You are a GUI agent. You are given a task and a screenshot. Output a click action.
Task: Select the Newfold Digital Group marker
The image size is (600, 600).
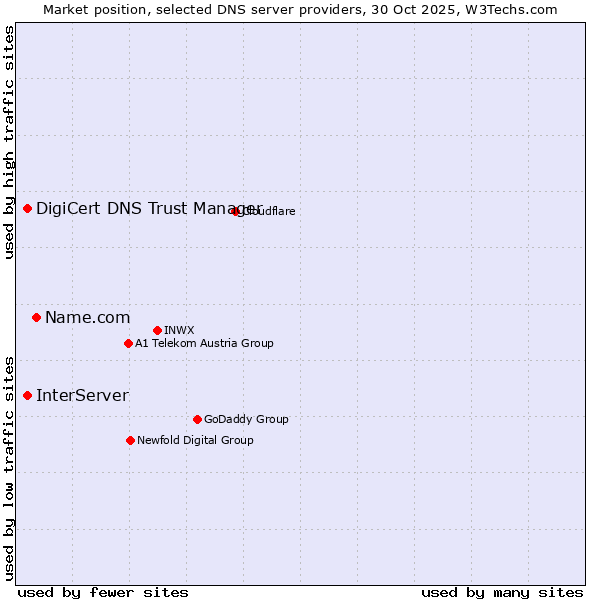(x=130, y=440)
